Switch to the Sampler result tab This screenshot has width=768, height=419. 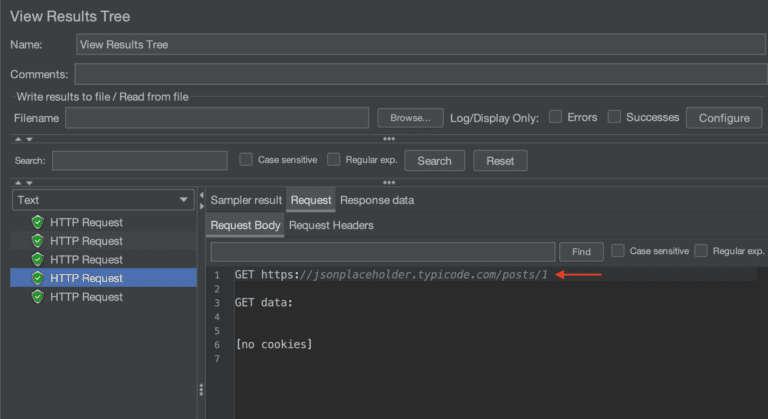pyautogui.click(x=246, y=200)
